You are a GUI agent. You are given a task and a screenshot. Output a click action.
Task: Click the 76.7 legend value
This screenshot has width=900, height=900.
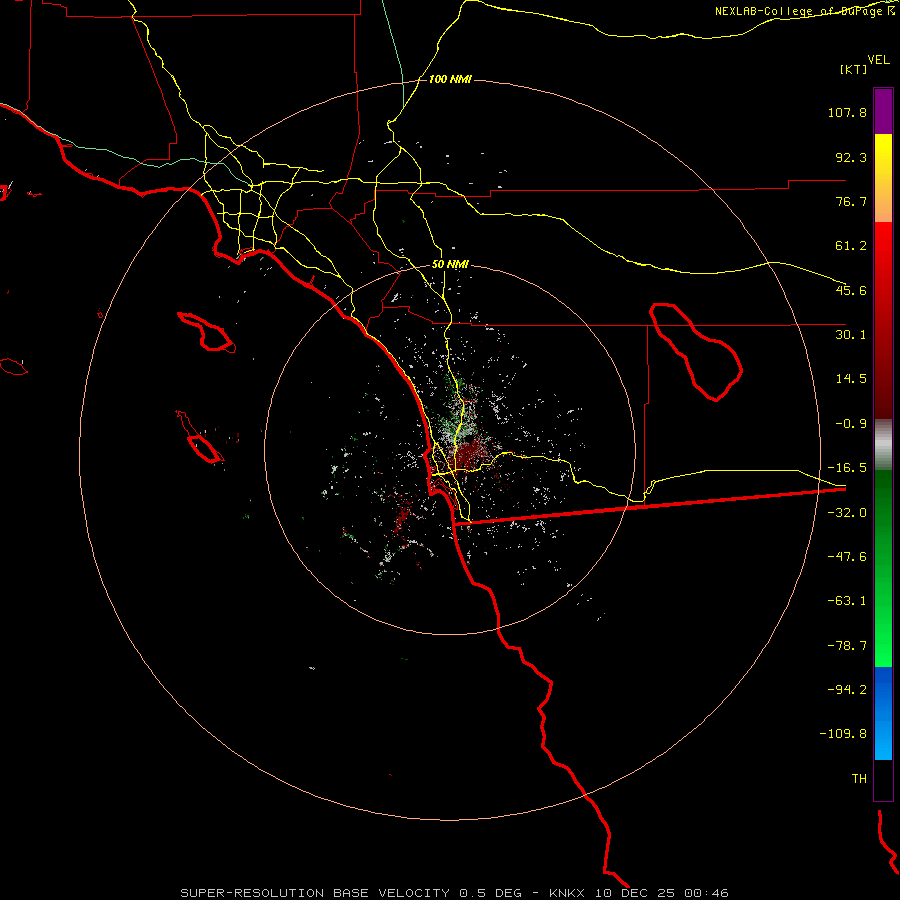tap(851, 201)
